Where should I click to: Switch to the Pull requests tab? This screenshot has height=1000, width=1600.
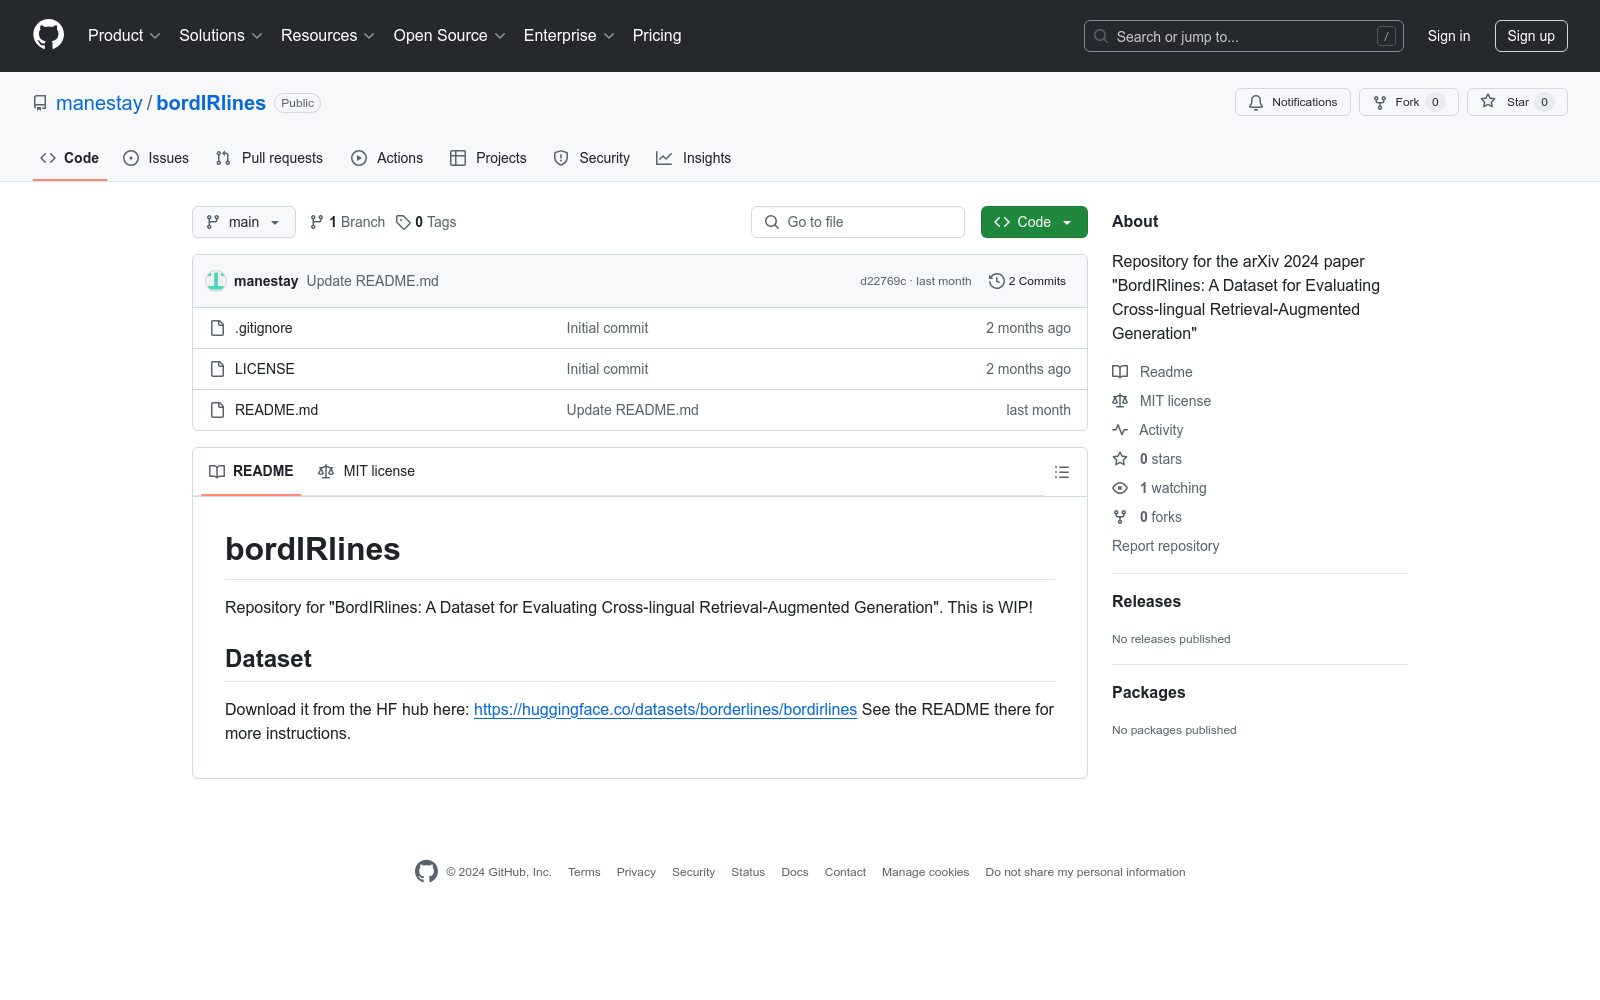[x=269, y=158]
